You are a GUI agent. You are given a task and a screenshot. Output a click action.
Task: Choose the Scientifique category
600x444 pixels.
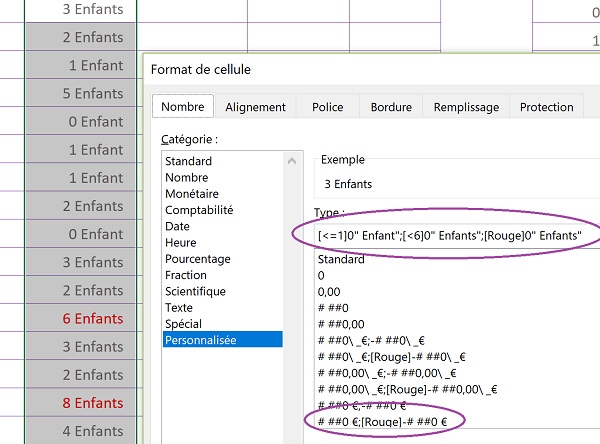(x=197, y=291)
